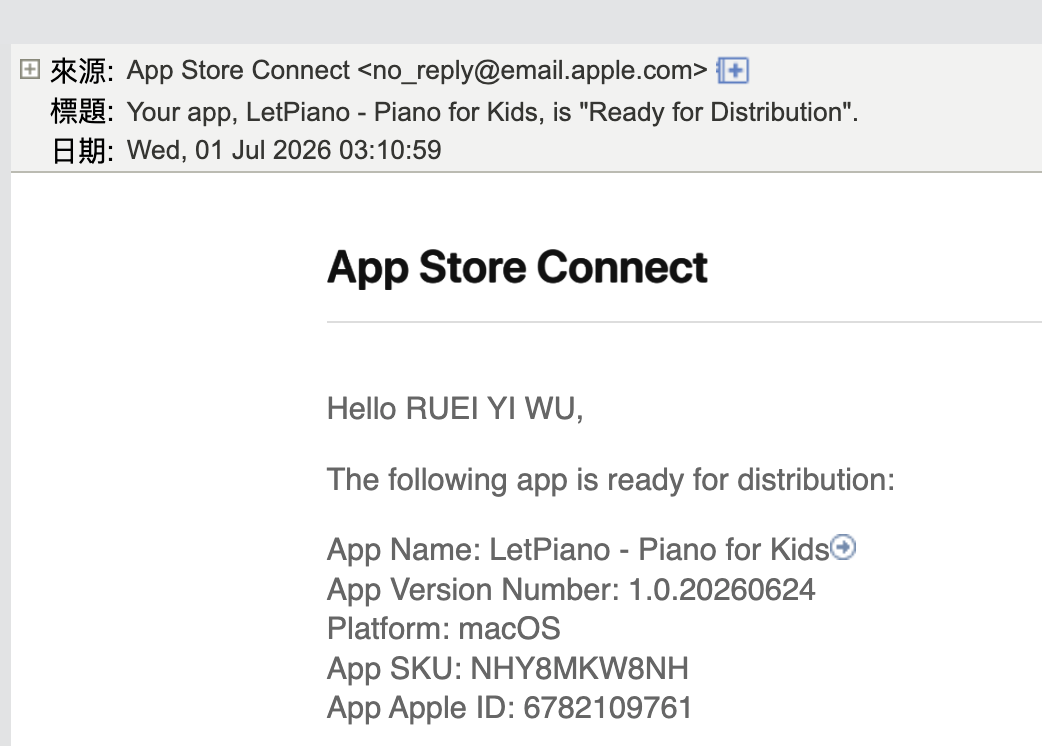The height and width of the screenshot is (746, 1042).
Task: Click the 來源 header label
Action: [x=82, y=71]
